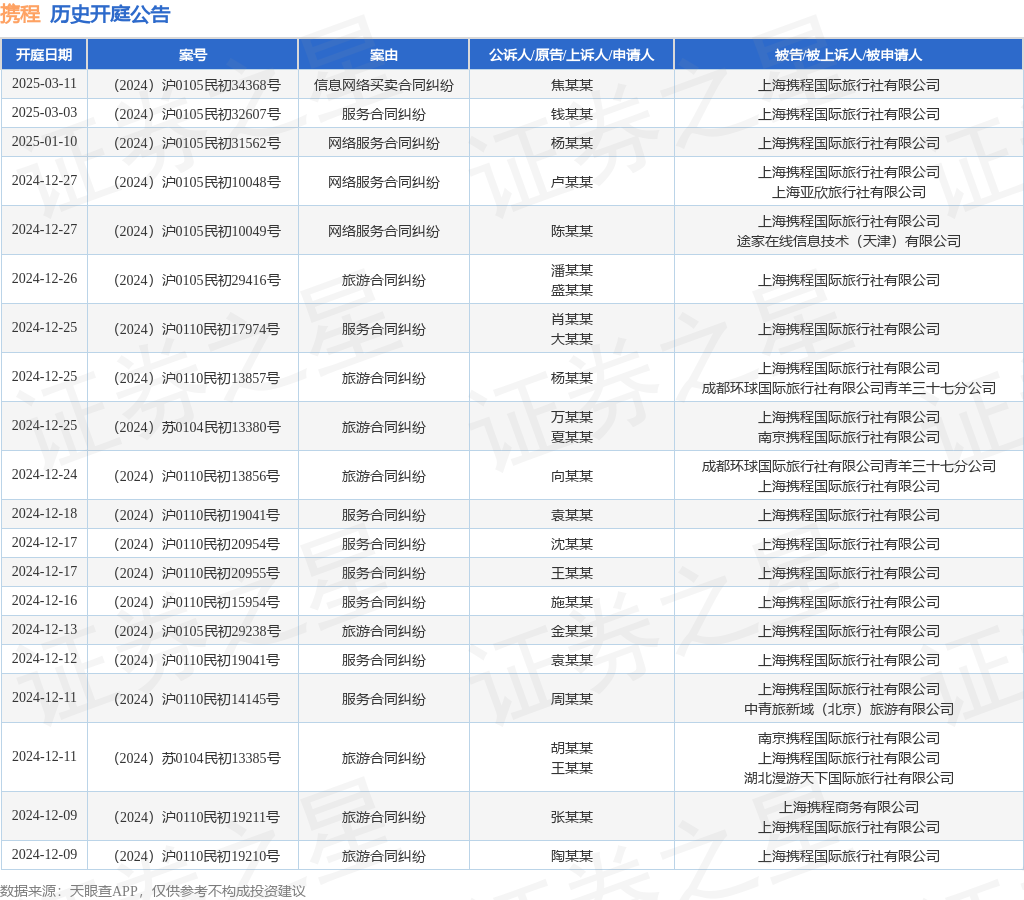Click the 2025-03-03 hearing date cell
Viewport: 1024px width, 900px height.
coord(44,113)
